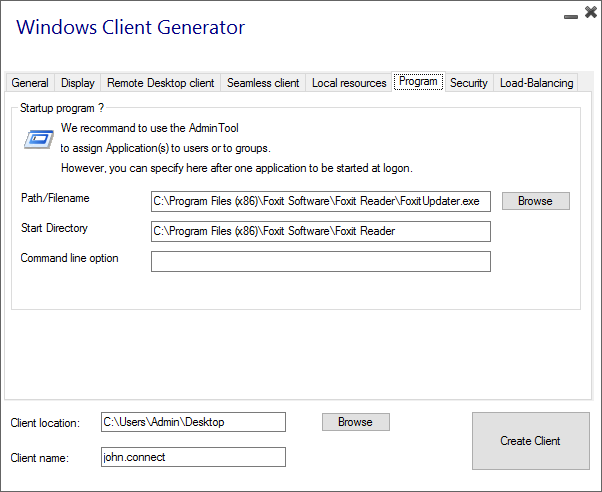
Task: Browse for the startup program path
Action: [x=535, y=201]
